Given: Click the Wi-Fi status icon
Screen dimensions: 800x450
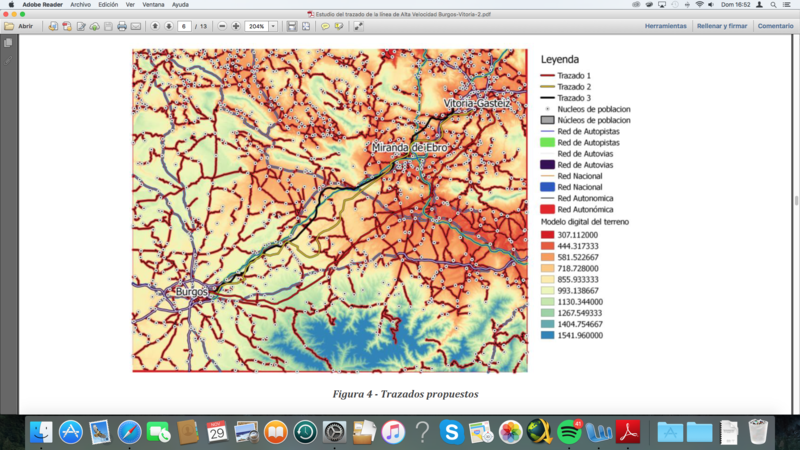Looking at the screenshot, I should [699, 5].
